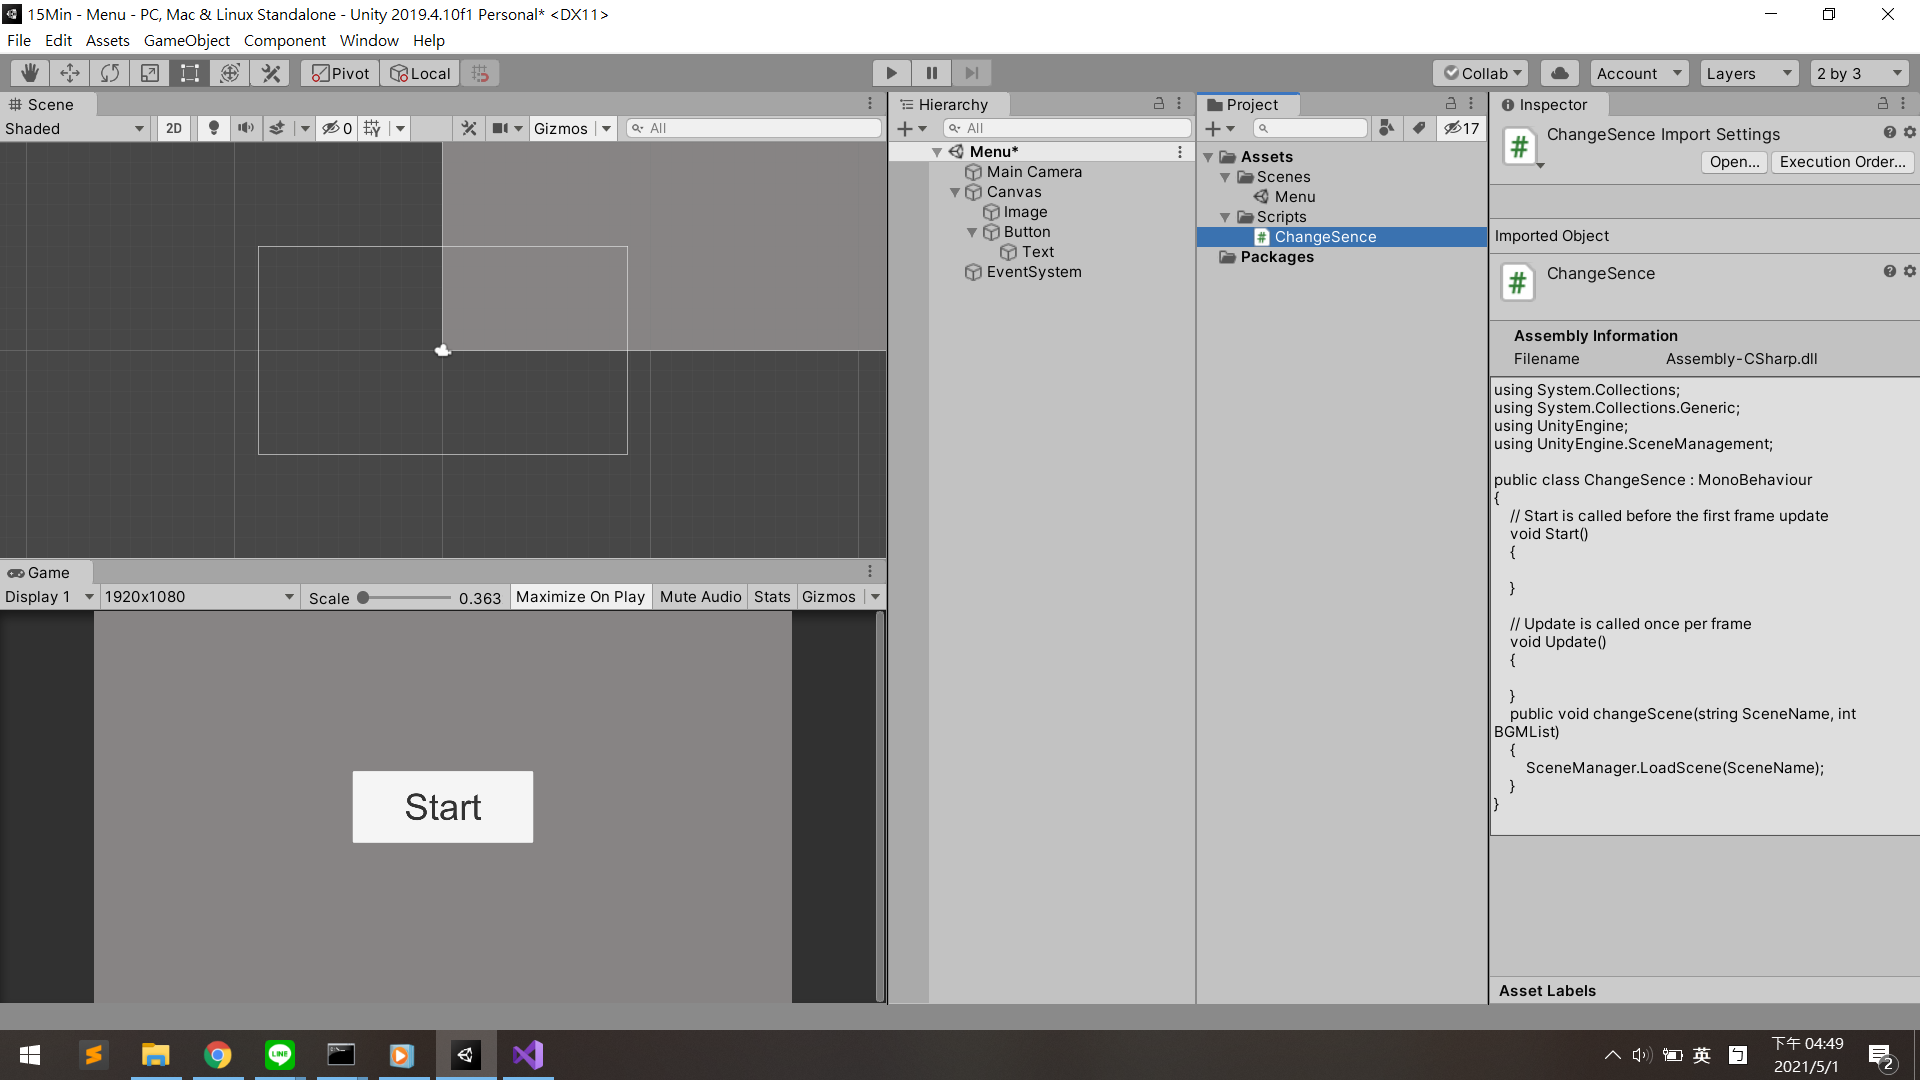Viewport: 1920px width, 1080px height.
Task: Click the Open... script button
Action: 1734,162
